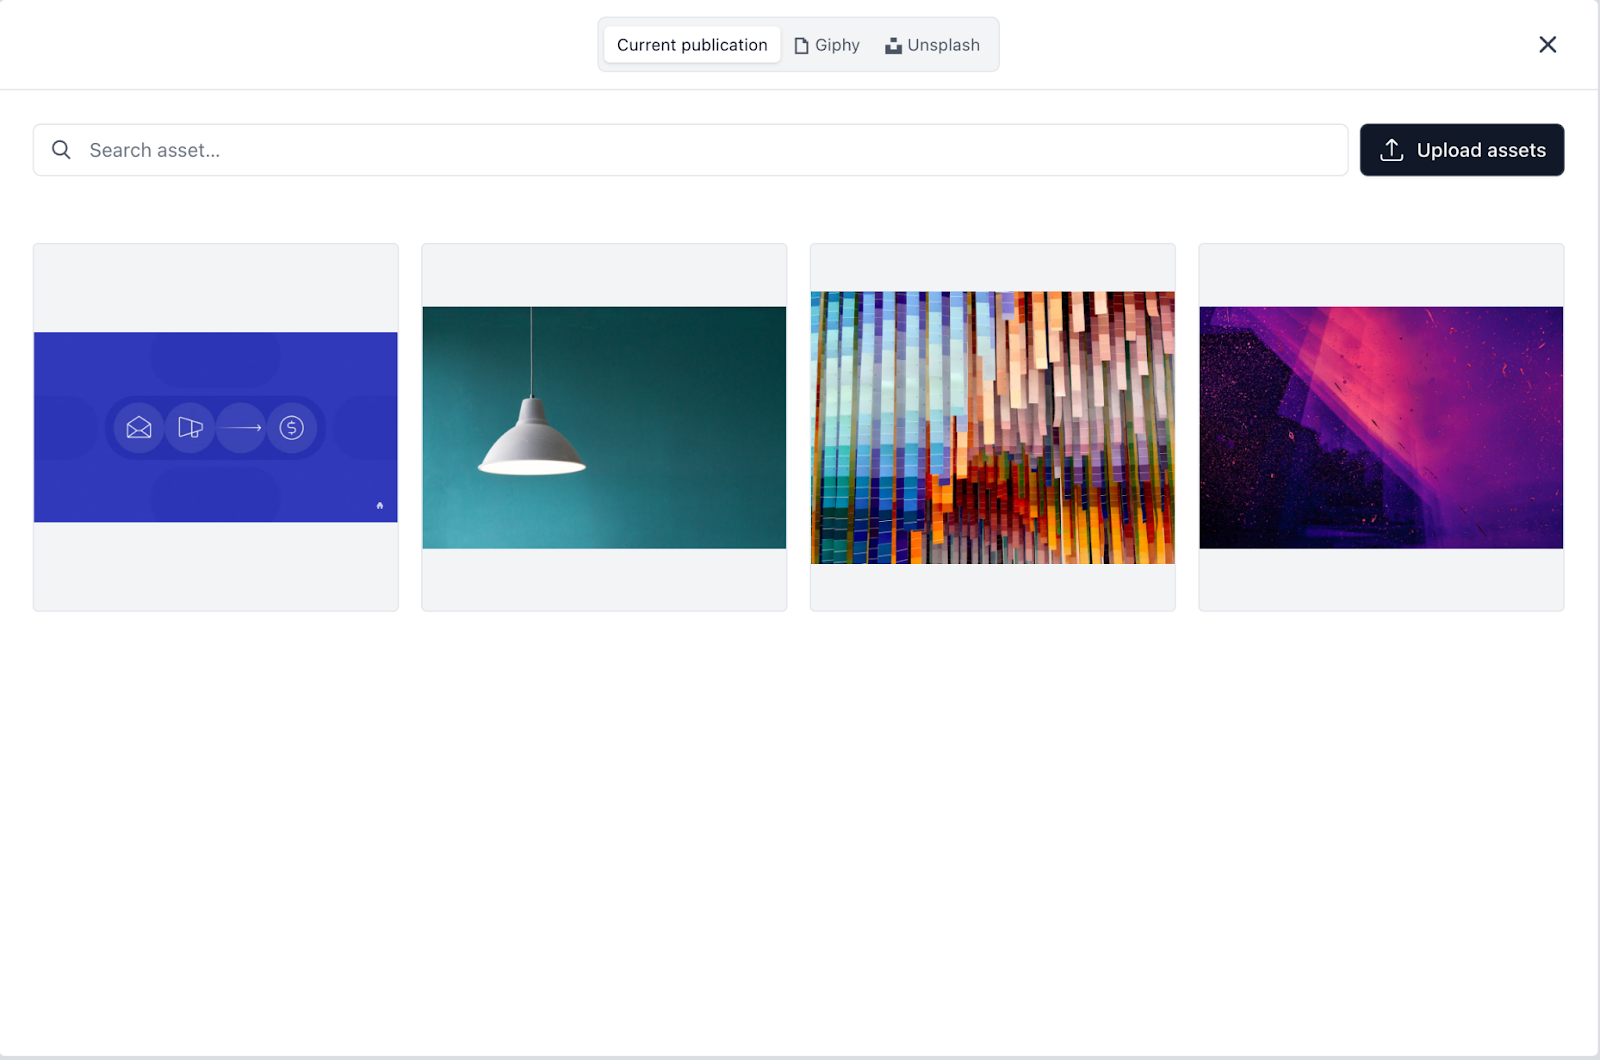
Task: Click the Unsplash logo icon
Action: tap(893, 46)
